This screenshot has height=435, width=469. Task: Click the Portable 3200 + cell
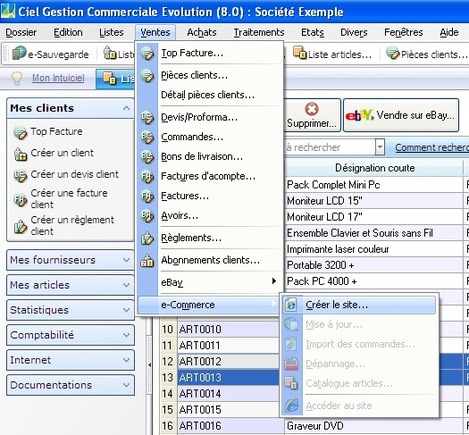[x=374, y=265]
